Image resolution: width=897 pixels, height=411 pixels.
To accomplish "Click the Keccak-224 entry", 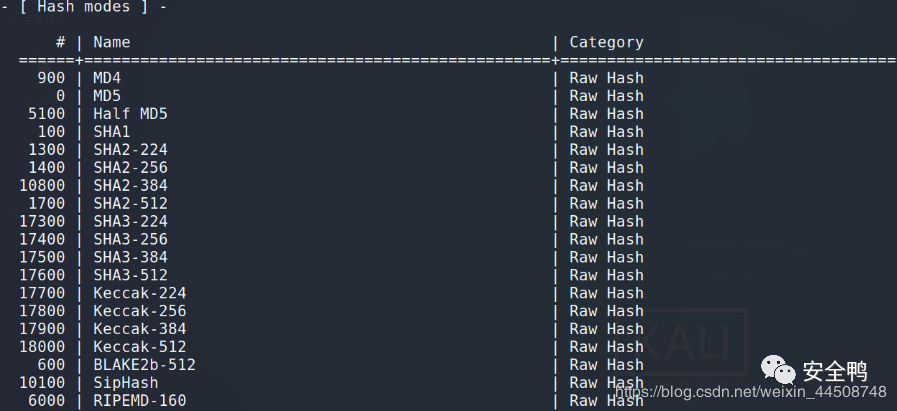I will click(140, 293).
